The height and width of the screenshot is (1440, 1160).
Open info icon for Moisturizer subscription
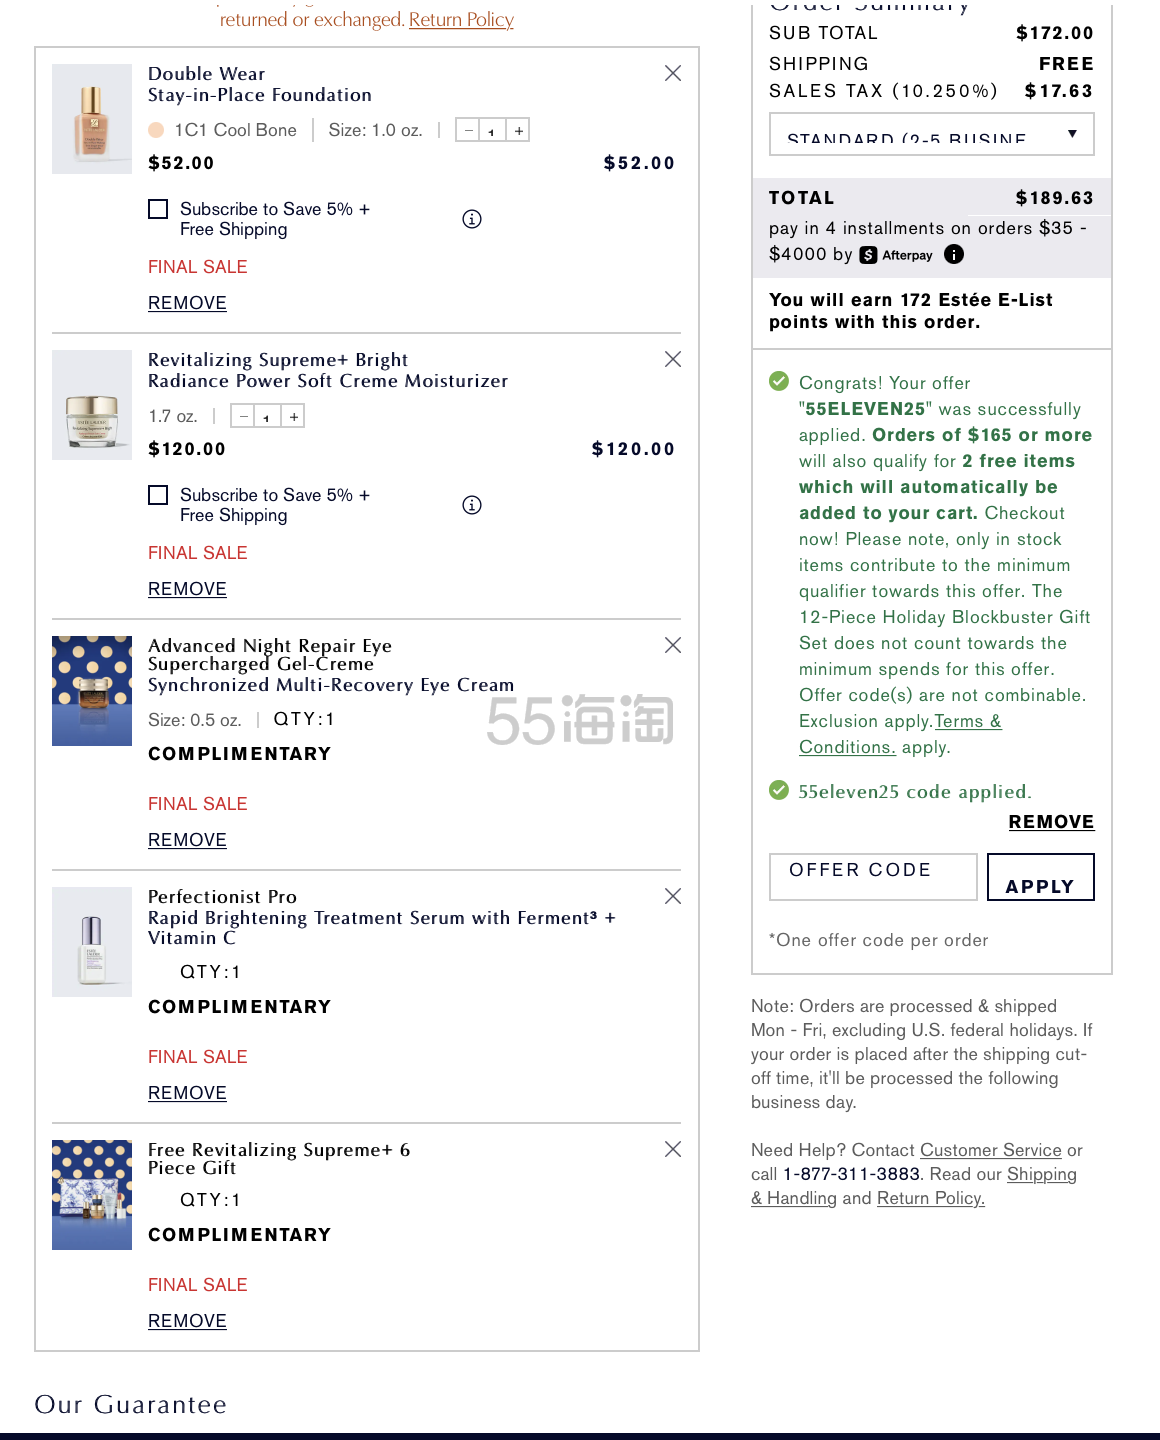click(472, 505)
